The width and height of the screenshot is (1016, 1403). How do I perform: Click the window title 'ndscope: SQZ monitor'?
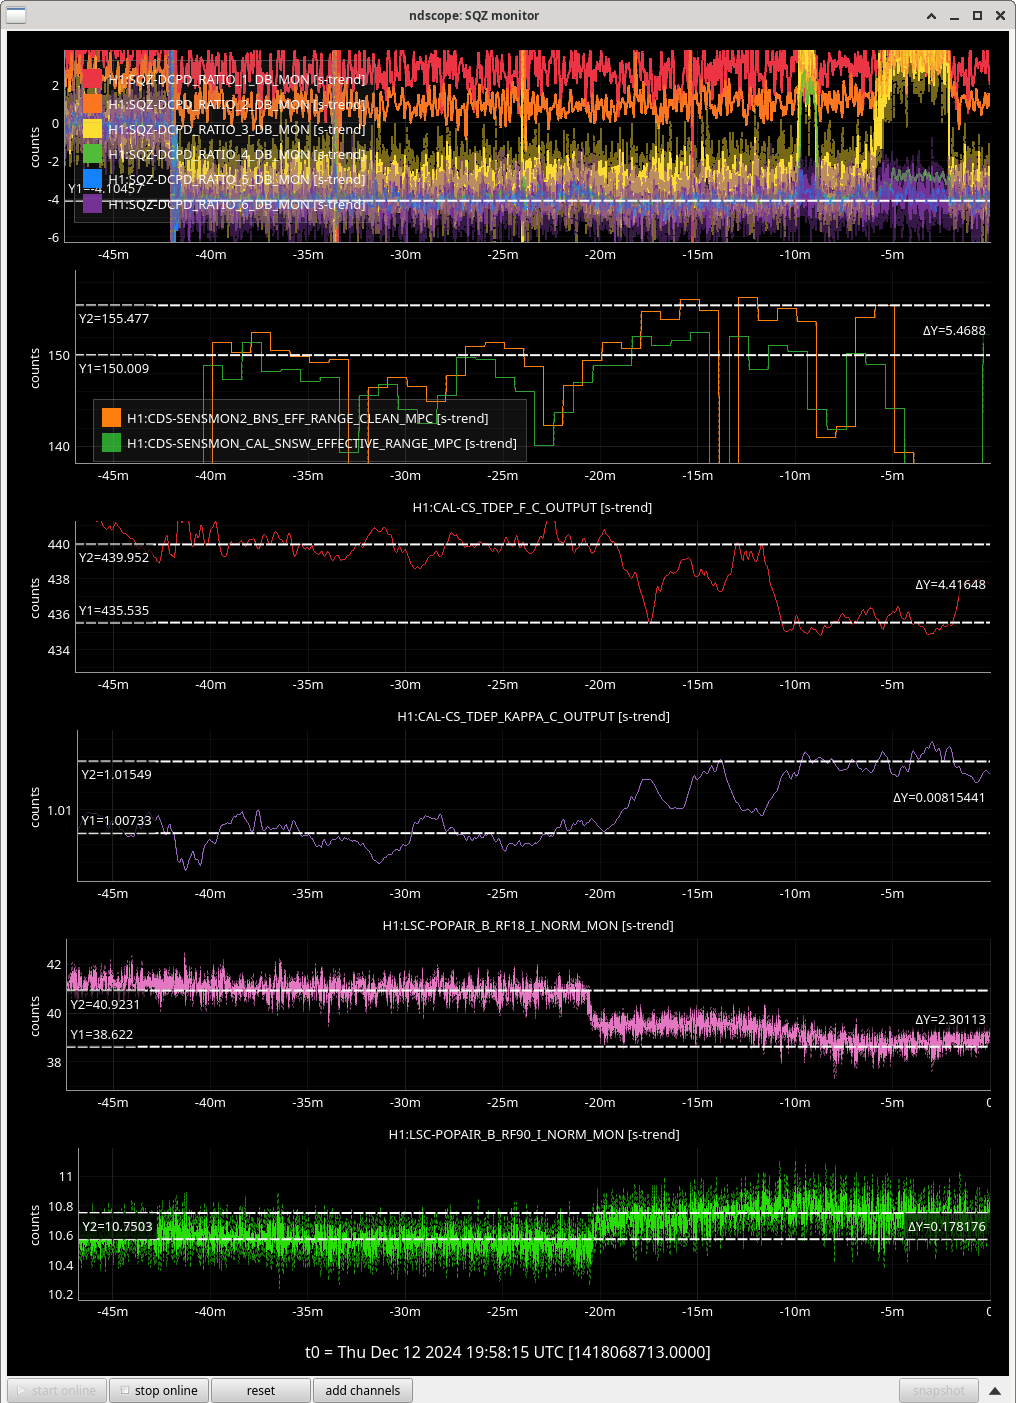point(474,15)
